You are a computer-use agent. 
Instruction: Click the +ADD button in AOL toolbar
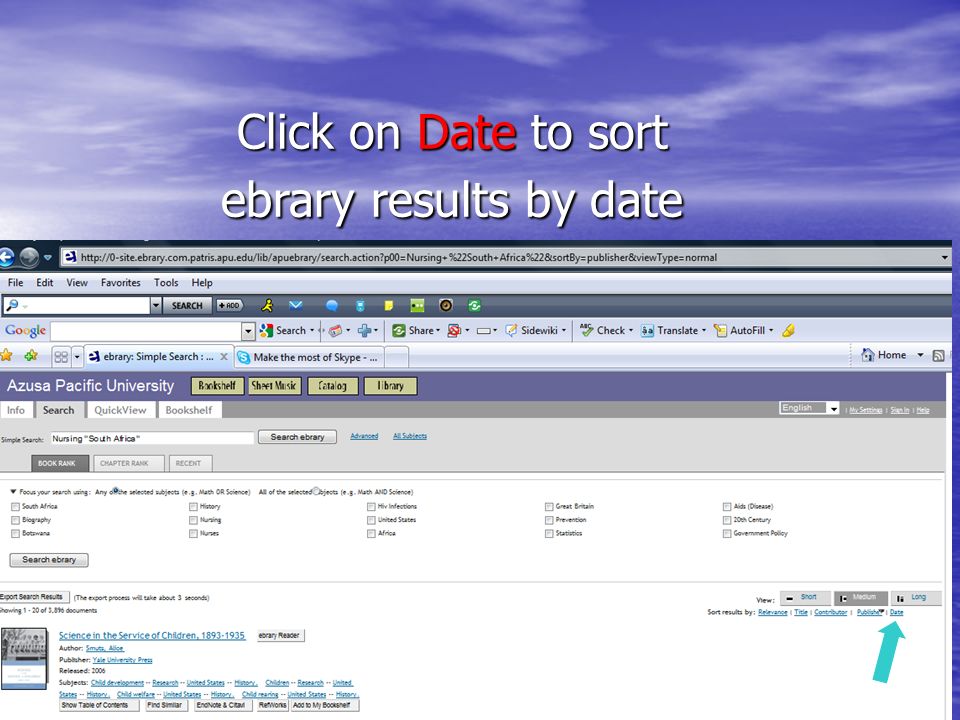click(230, 305)
